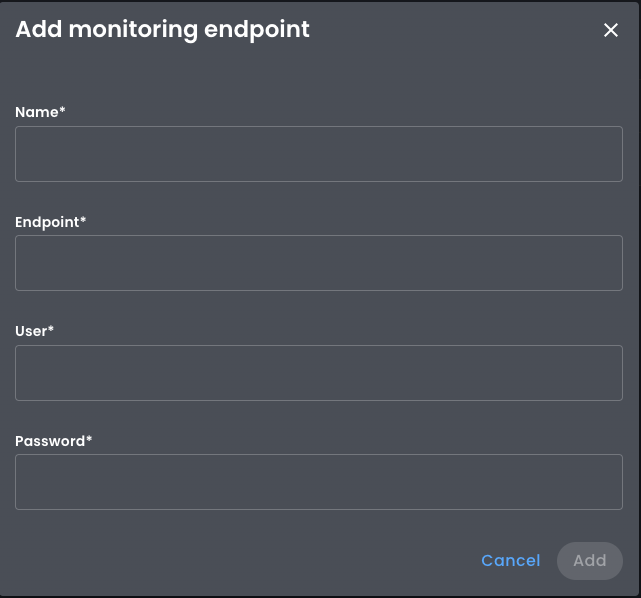
Task: Focus the box under the Password label
Action: tap(319, 482)
